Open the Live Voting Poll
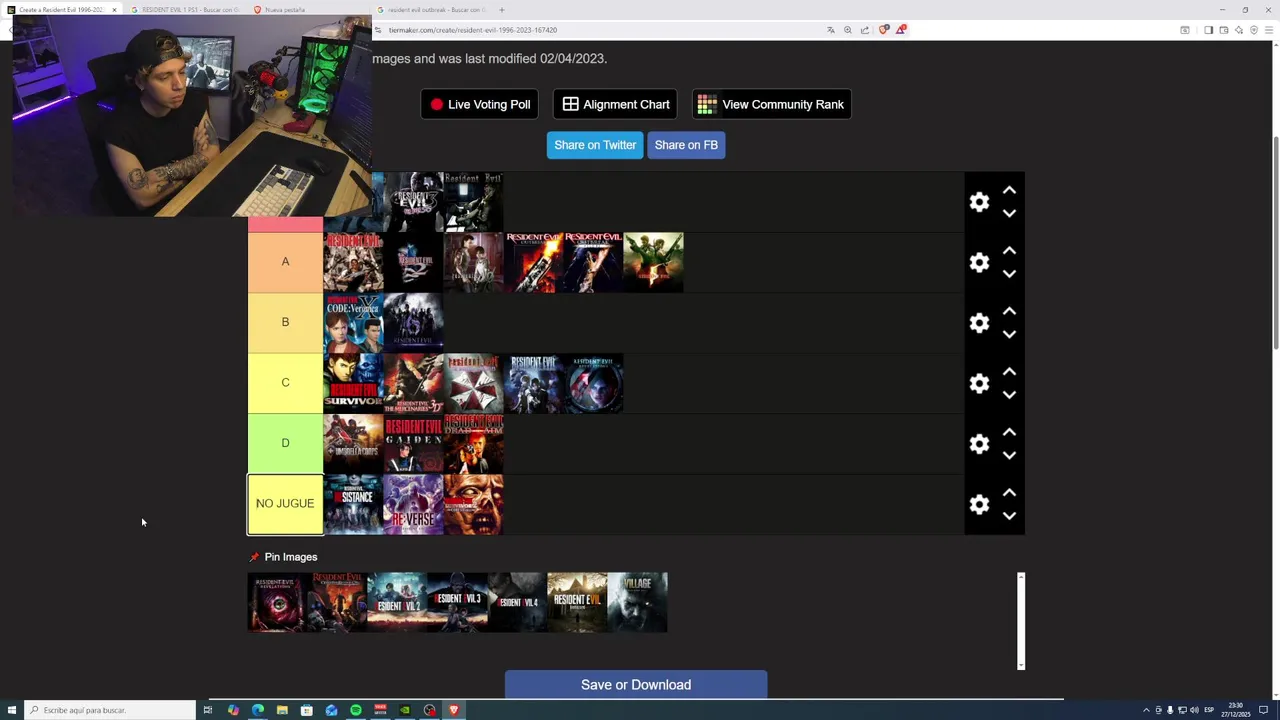Screen dimensions: 1280x720 (480, 104)
